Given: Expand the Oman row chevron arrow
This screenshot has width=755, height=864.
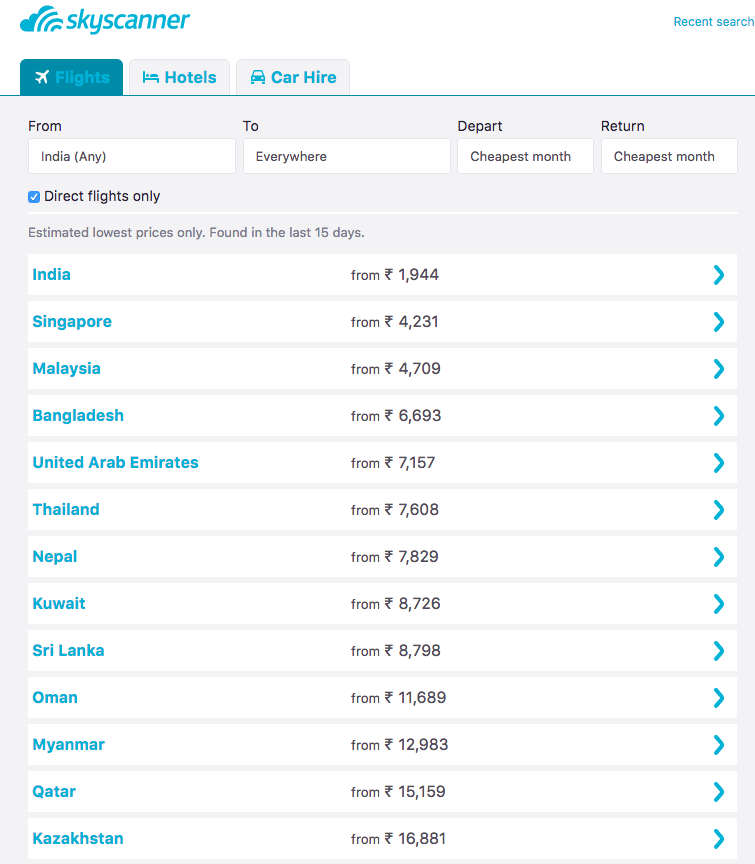Looking at the screenshot, I should [719, 698].
